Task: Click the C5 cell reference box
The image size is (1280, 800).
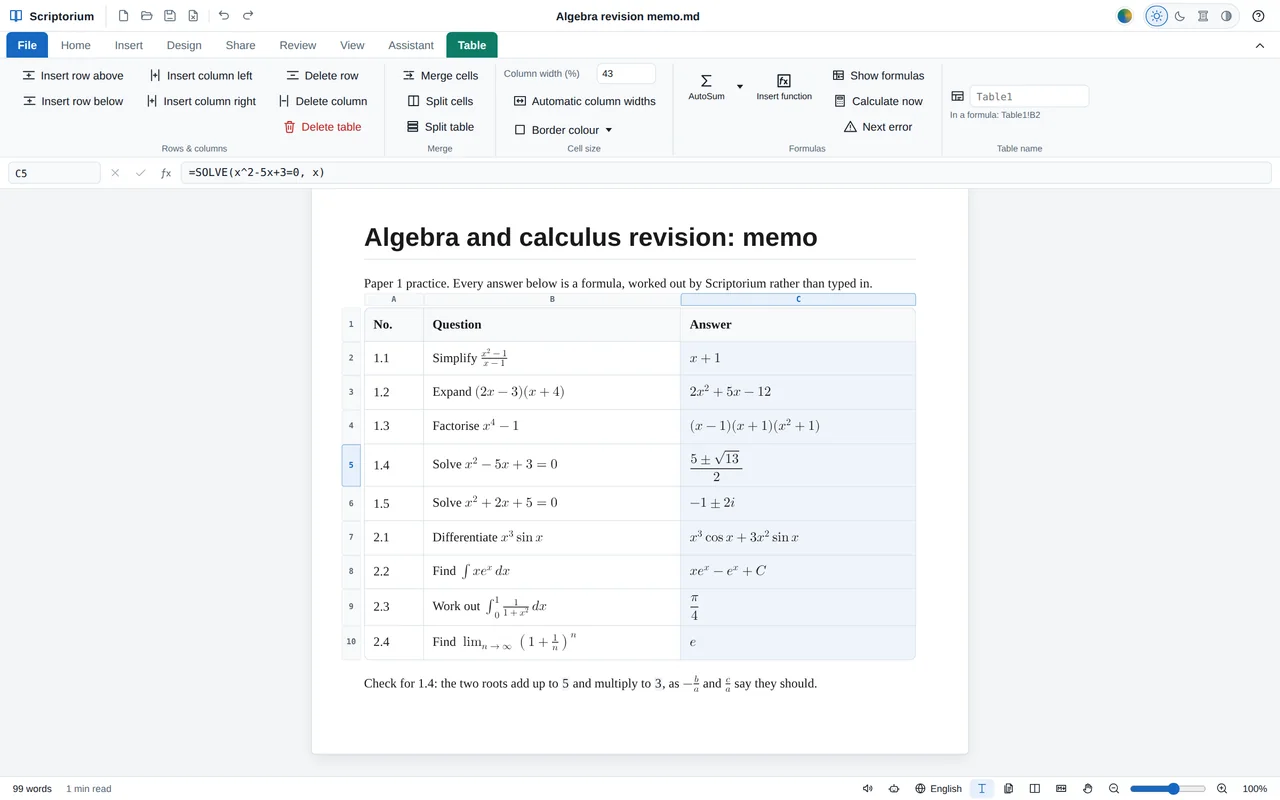Action: pos(54,173)
